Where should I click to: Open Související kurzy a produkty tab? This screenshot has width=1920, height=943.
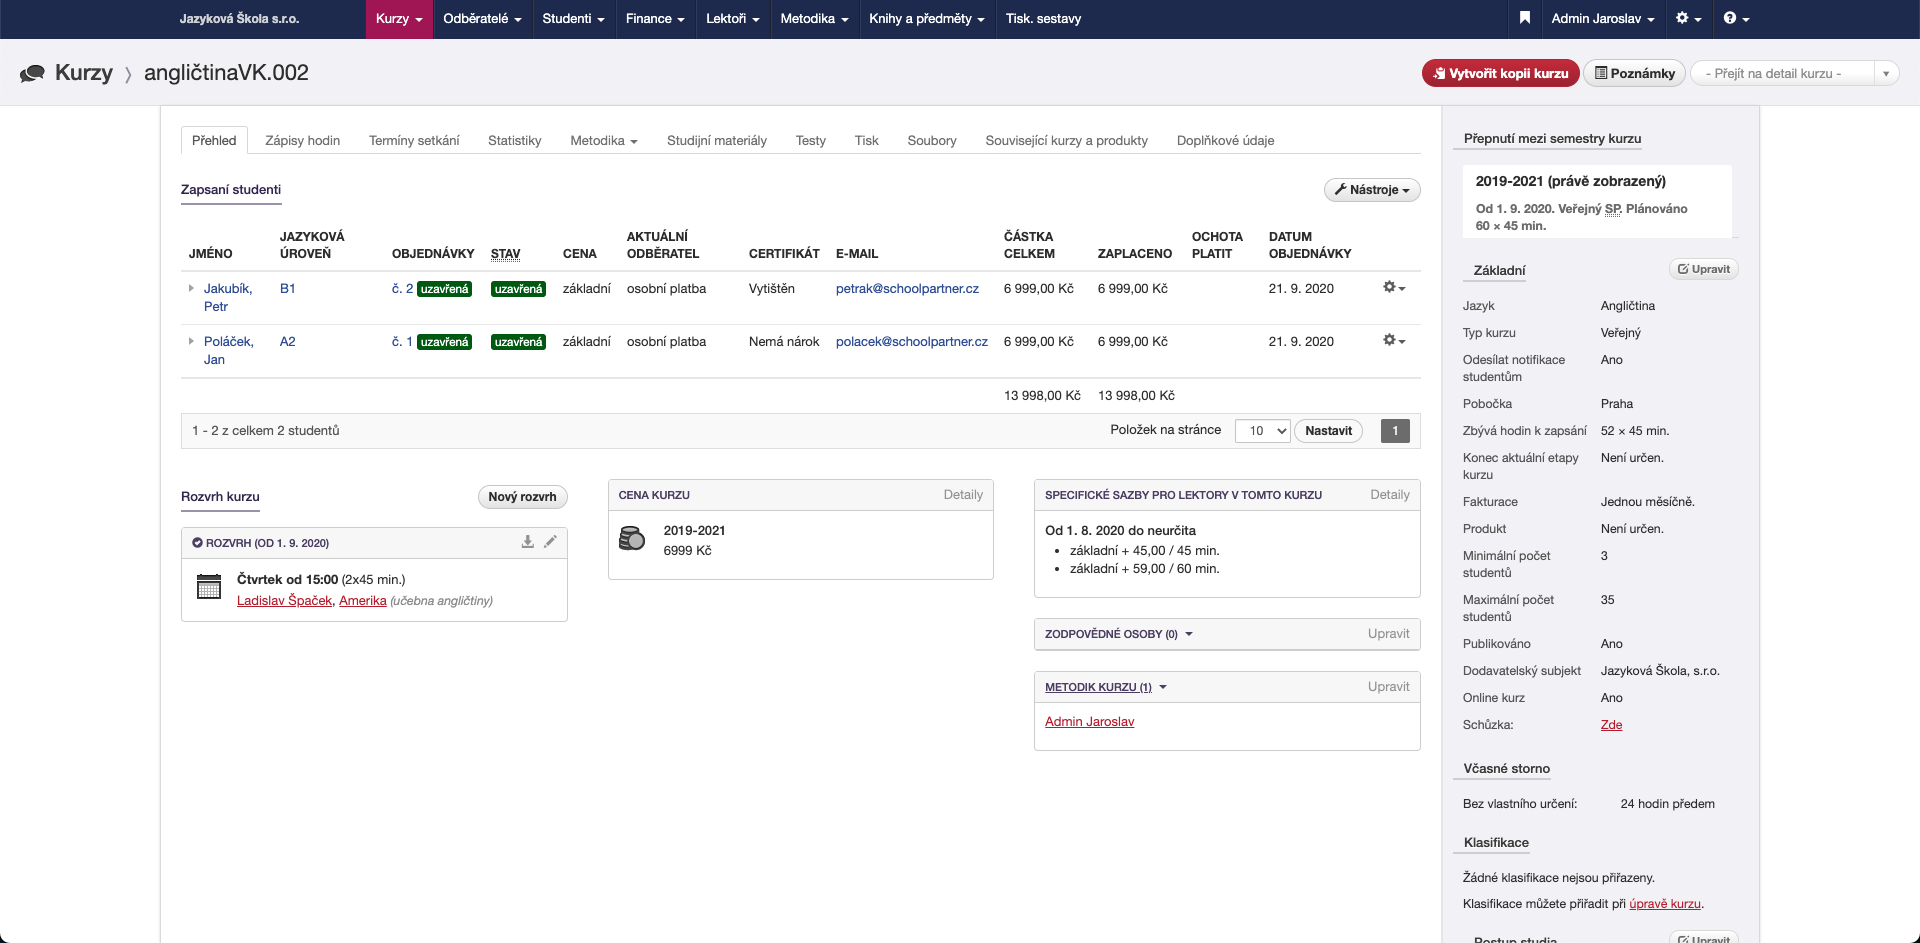(x=1067, y=141)
